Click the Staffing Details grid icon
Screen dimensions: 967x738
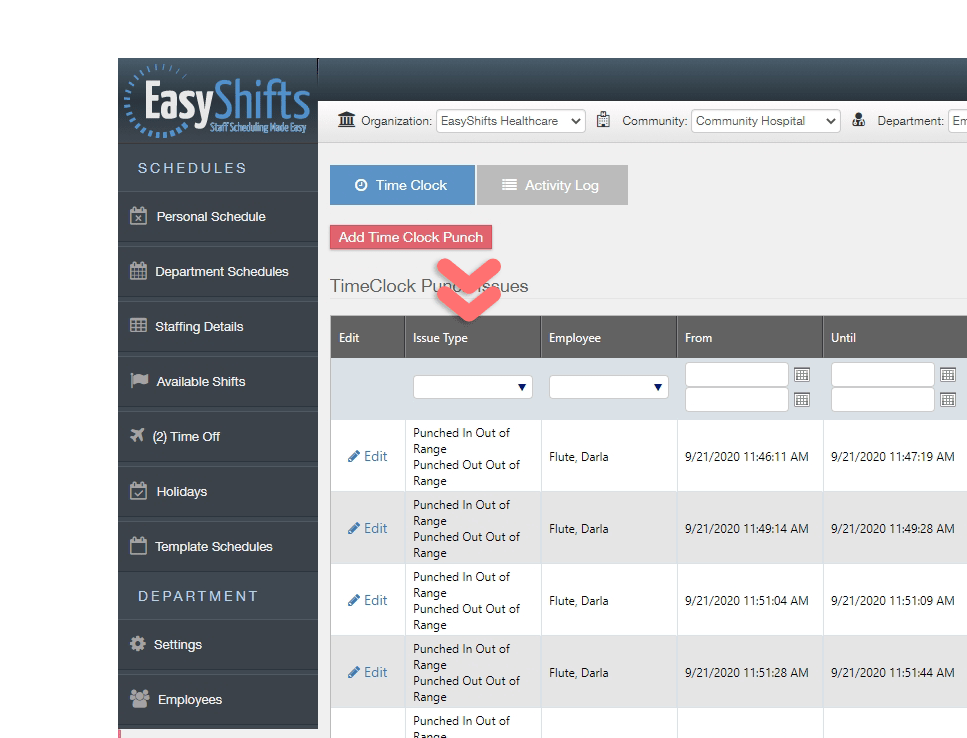click(x=139, y=326)
